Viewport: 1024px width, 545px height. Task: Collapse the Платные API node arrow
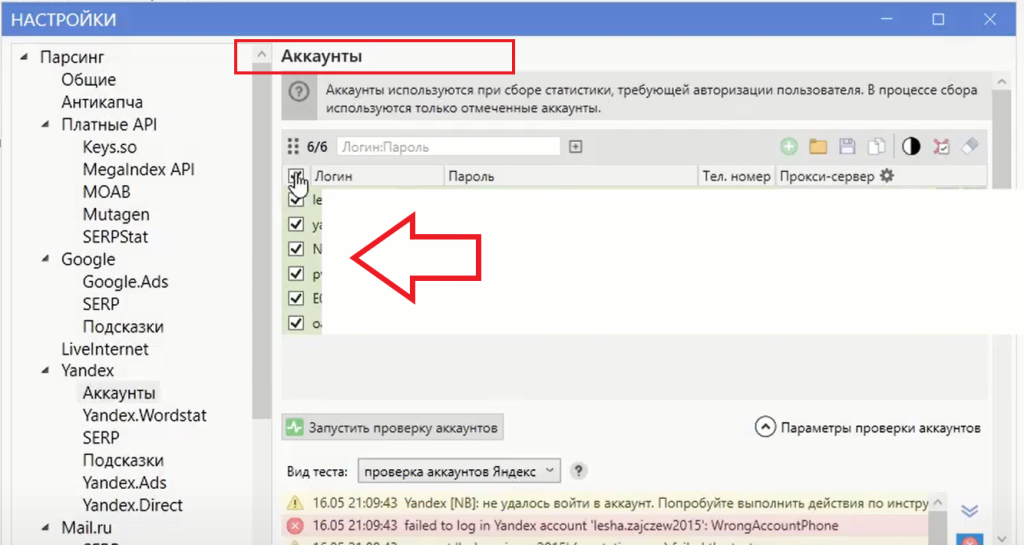point(45,124)
